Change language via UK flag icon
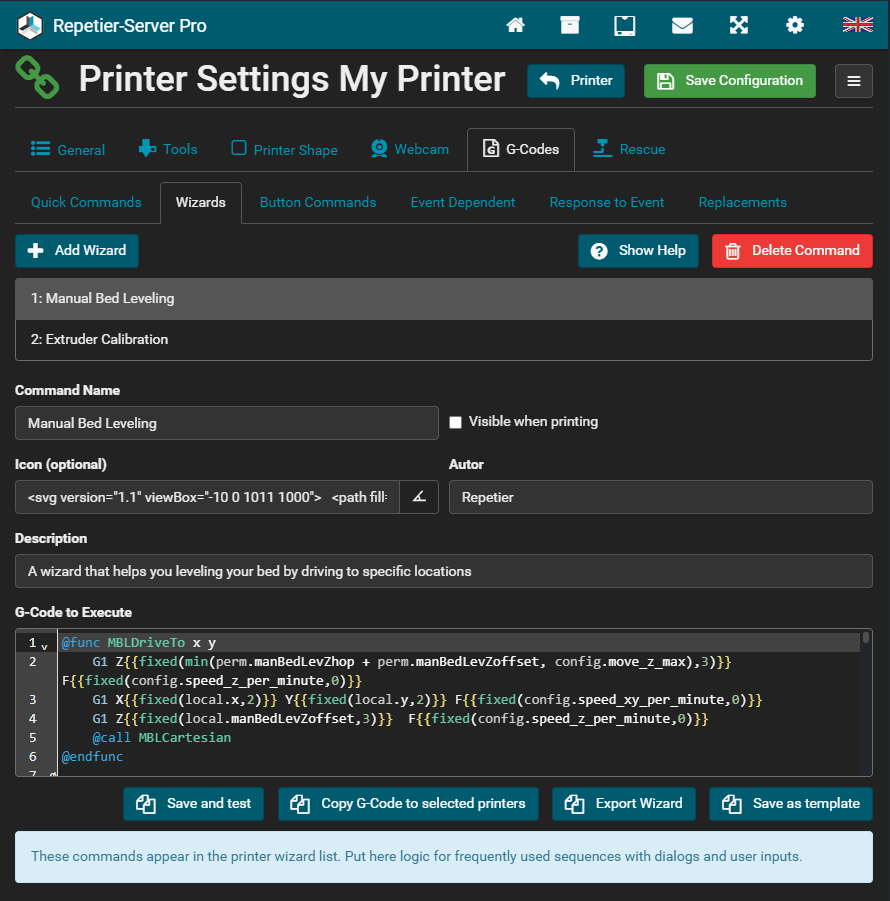890x901 pixels. tap(858, 25)
